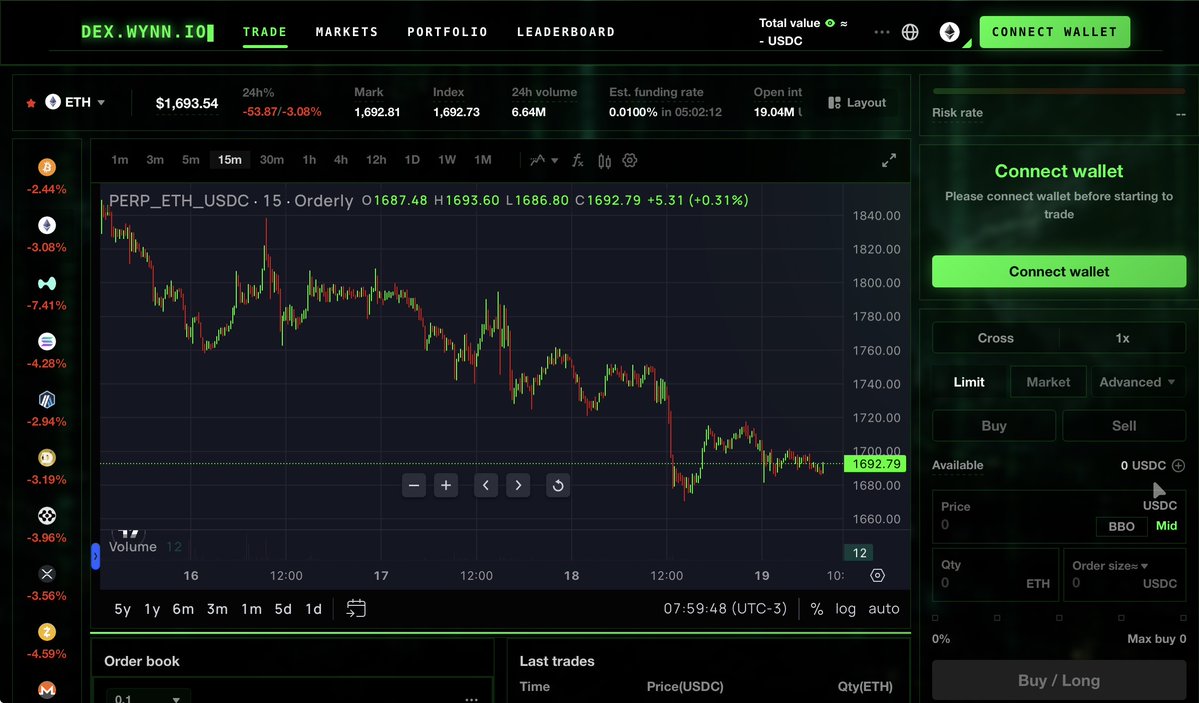Screen dimensions: 1199x703
Task: Open the Leaderboard tab
Action: [x=566, y=32]
